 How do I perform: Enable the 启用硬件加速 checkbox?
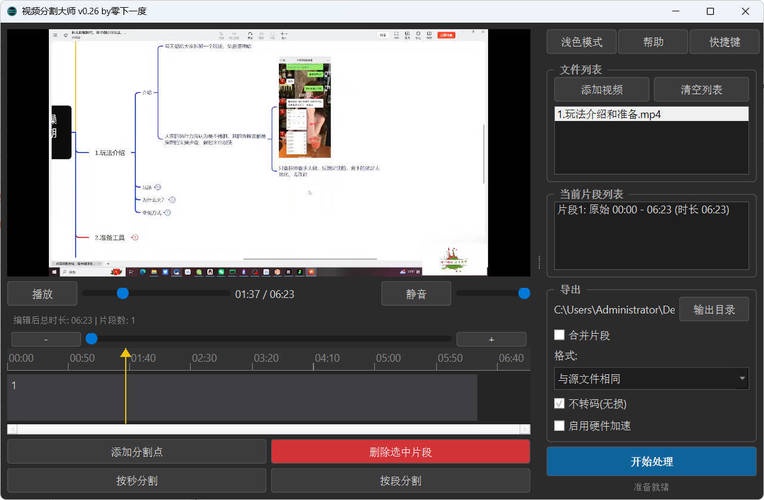click(x=560, y=426)
